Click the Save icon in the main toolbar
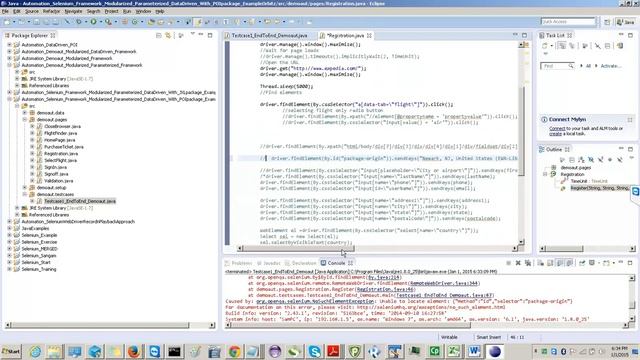640x360 pixels. click(x=36, y=22)
